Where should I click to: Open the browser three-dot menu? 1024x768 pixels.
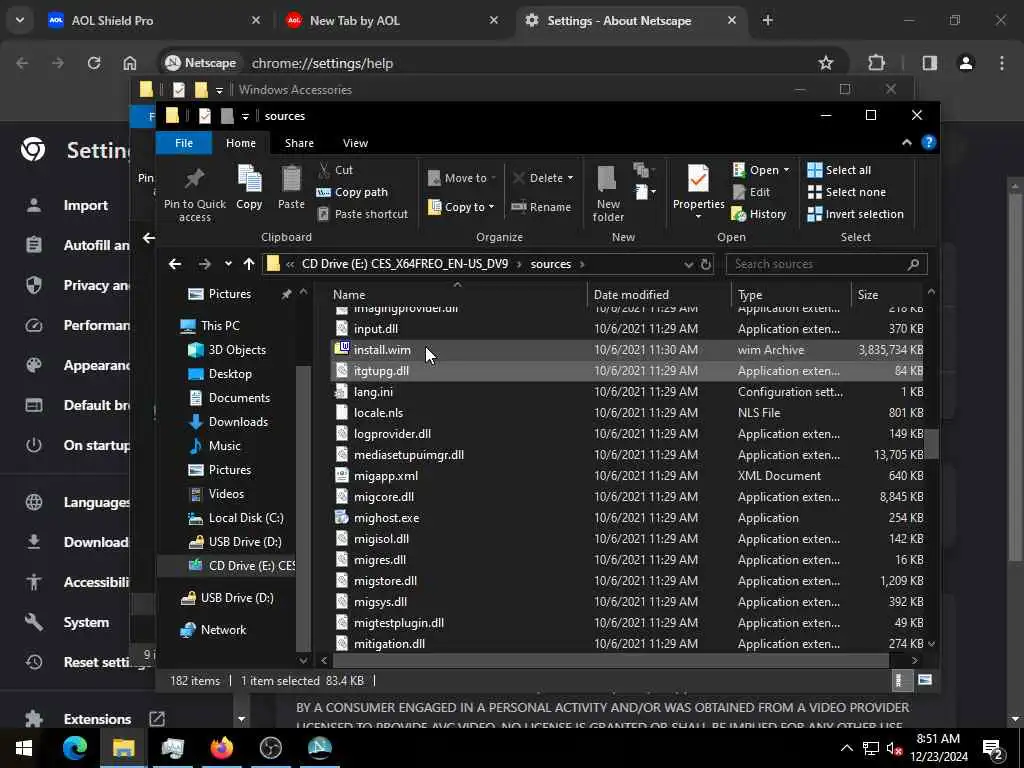click(1002, 63)
